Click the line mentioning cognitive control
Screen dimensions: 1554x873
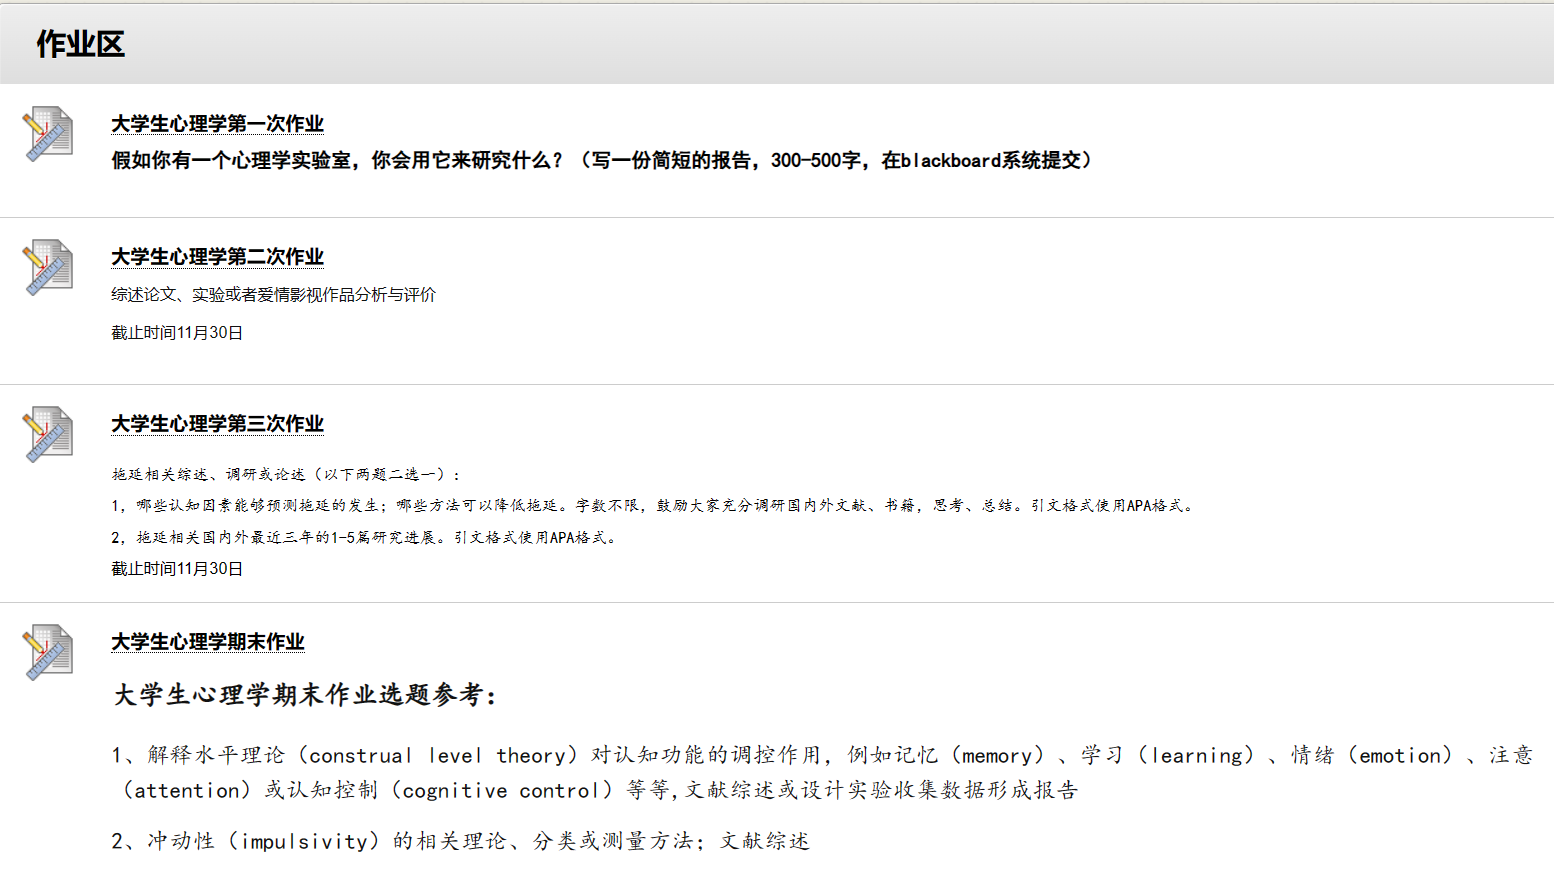pyautogui.click(x=598, y=791)
